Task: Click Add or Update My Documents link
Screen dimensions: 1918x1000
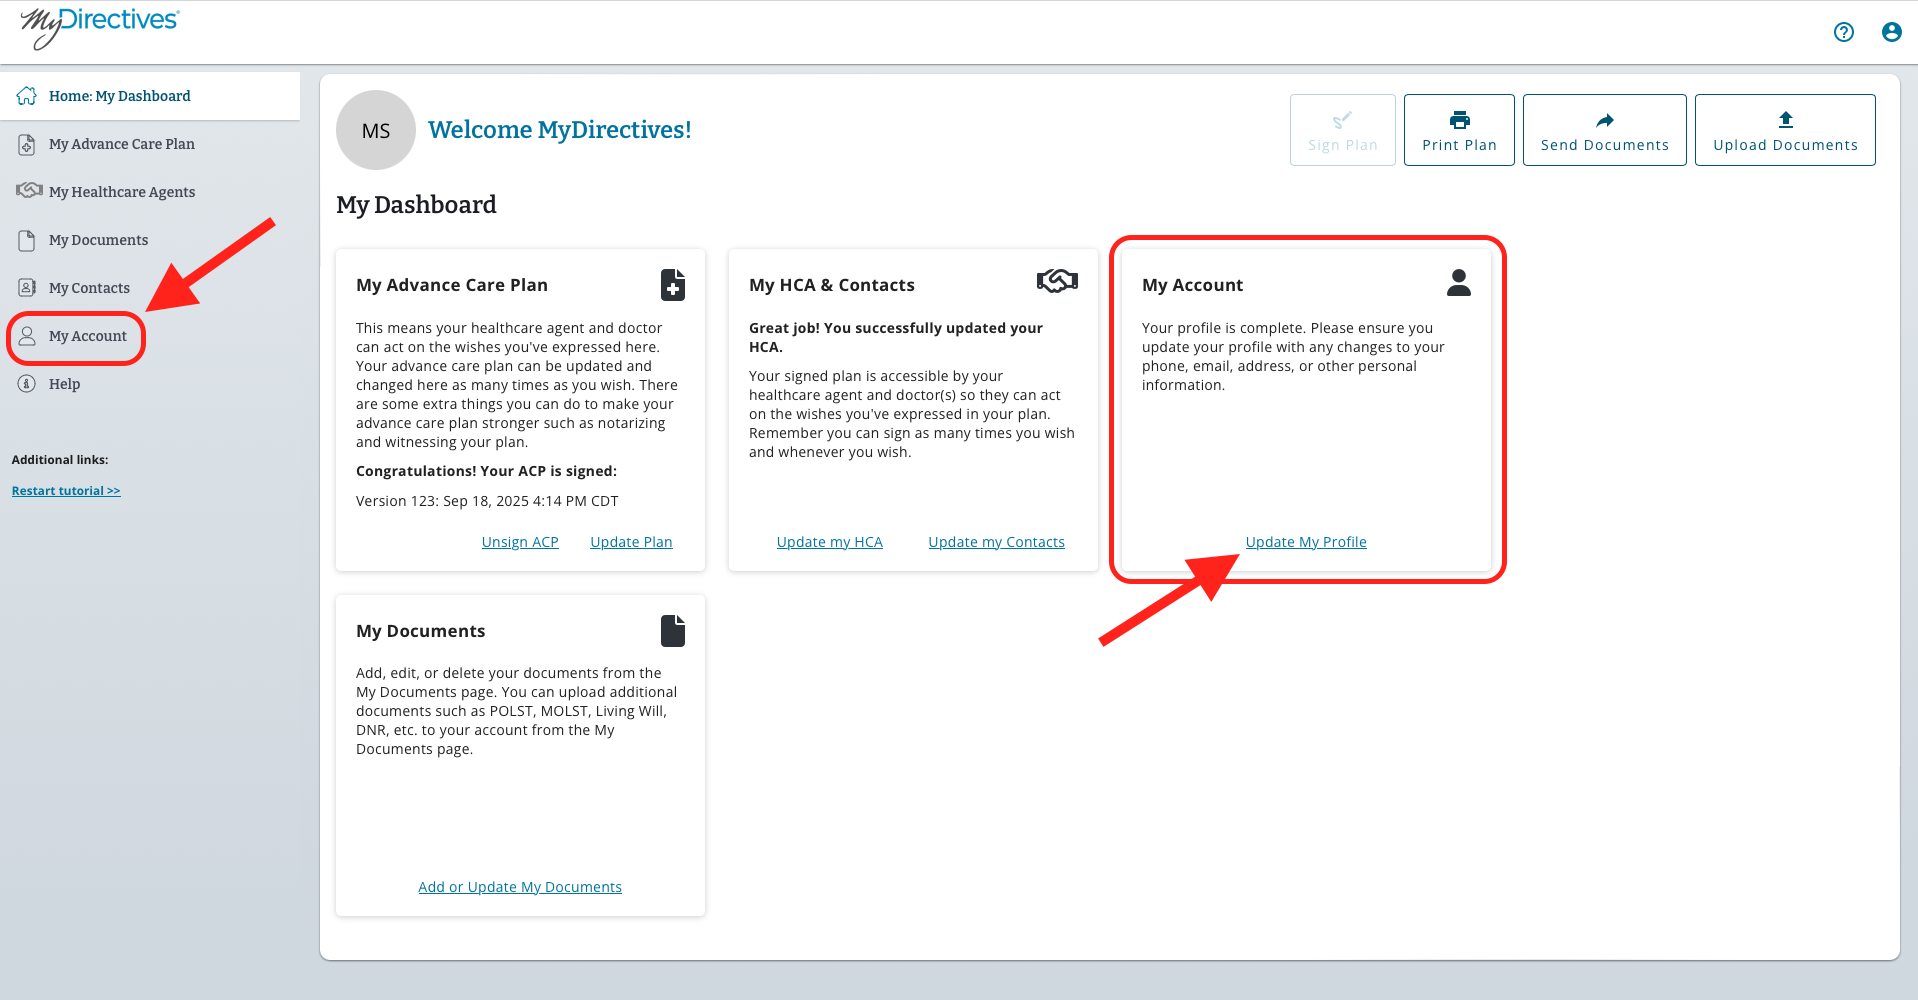Action: click(x=520, y=887)
